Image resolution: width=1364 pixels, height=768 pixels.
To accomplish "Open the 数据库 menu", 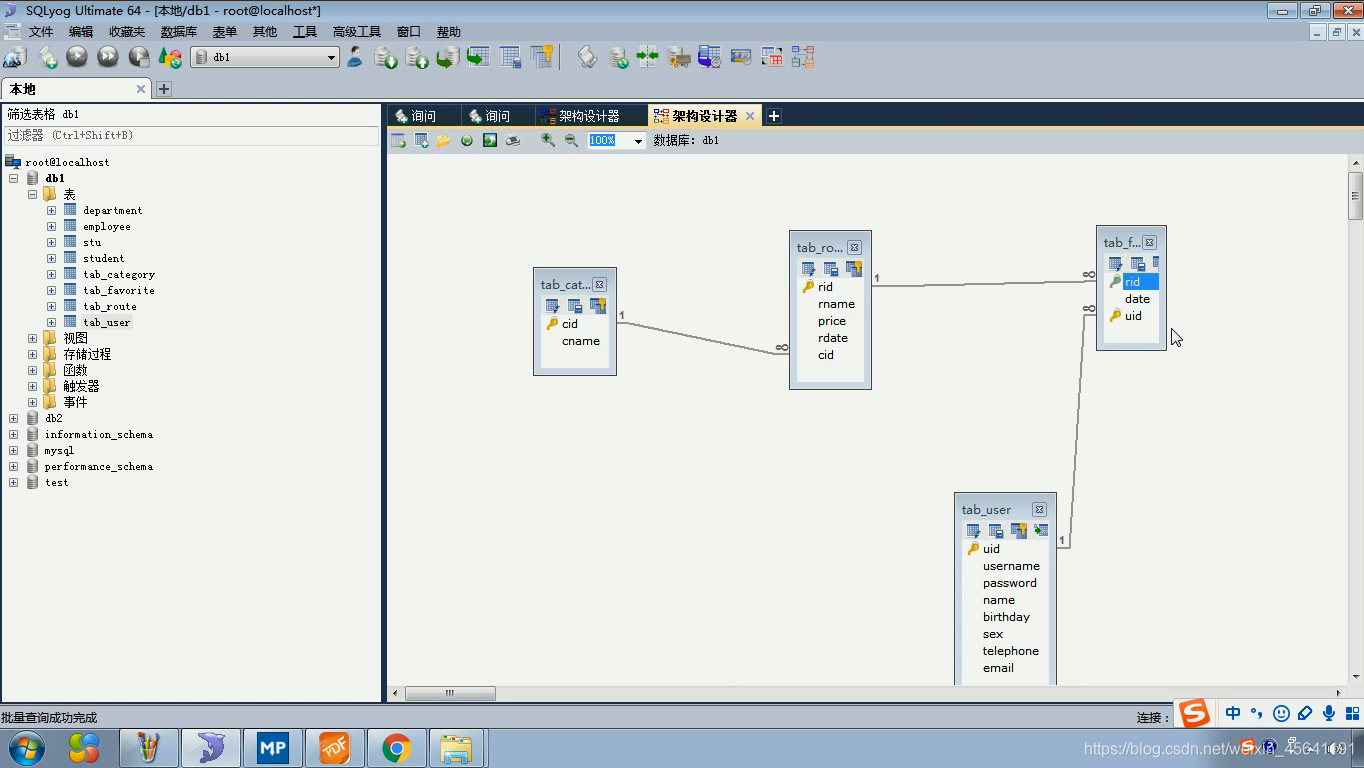I will (179, 32).
